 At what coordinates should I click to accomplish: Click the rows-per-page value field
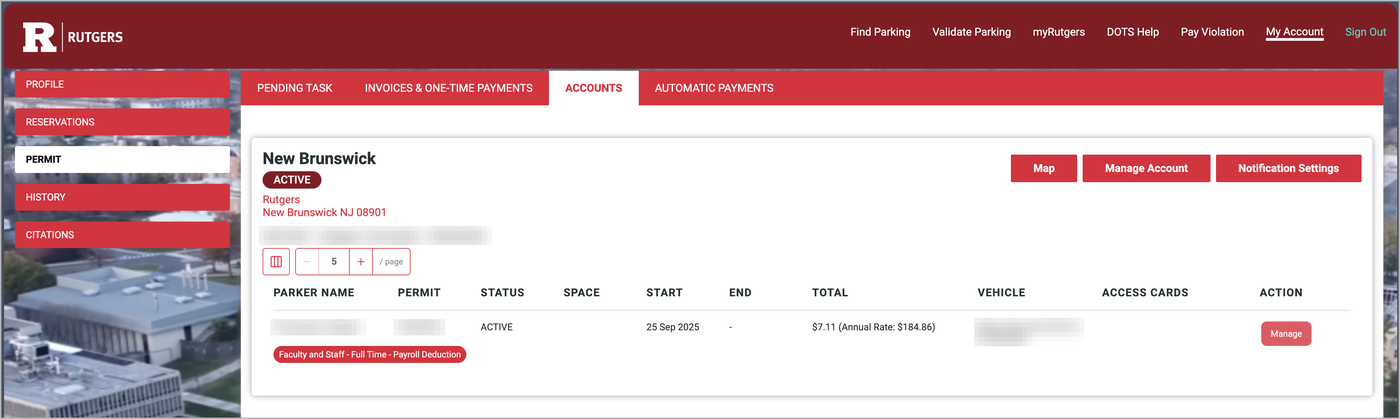[x=334, y=262]
